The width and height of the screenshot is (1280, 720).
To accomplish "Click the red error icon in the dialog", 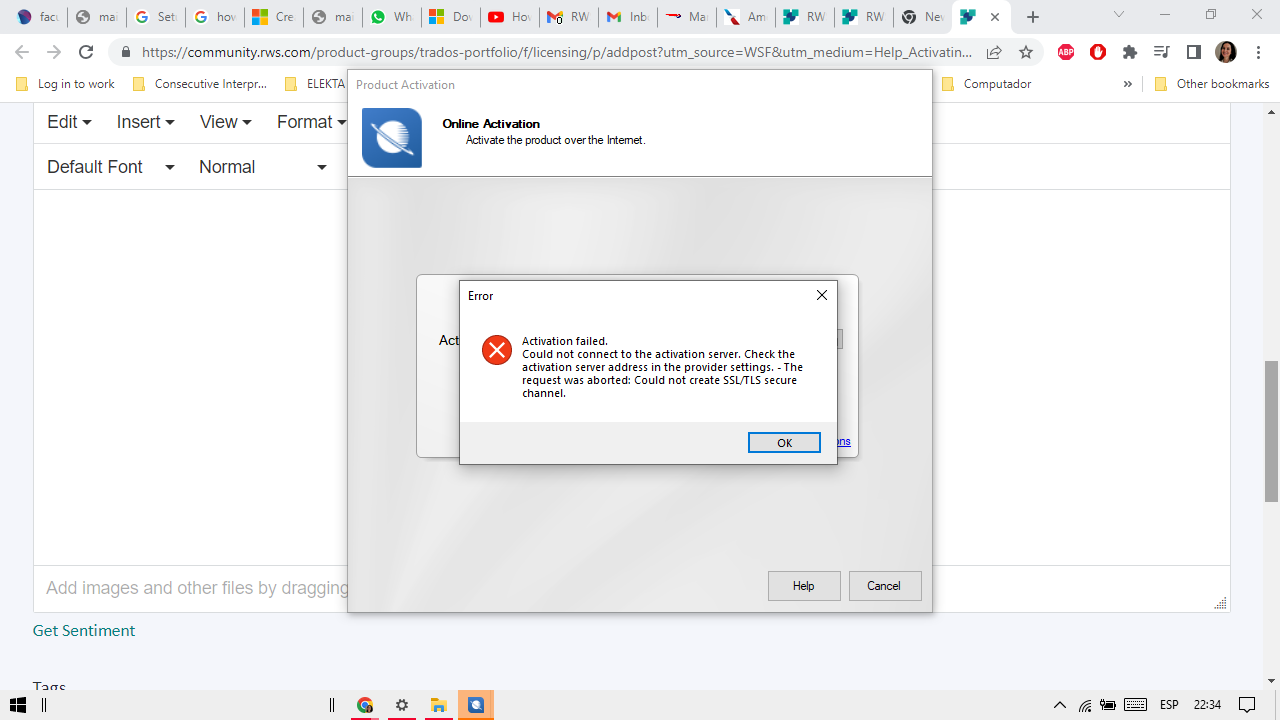I will pos(497,350).
